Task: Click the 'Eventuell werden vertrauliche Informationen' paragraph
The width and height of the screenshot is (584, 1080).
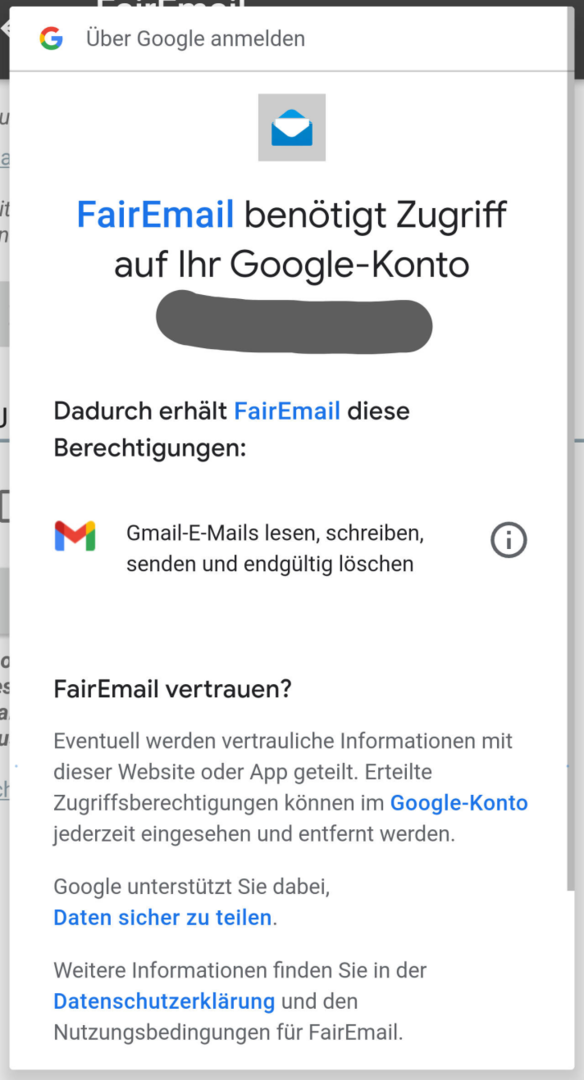Action: (x=291, y=788)
